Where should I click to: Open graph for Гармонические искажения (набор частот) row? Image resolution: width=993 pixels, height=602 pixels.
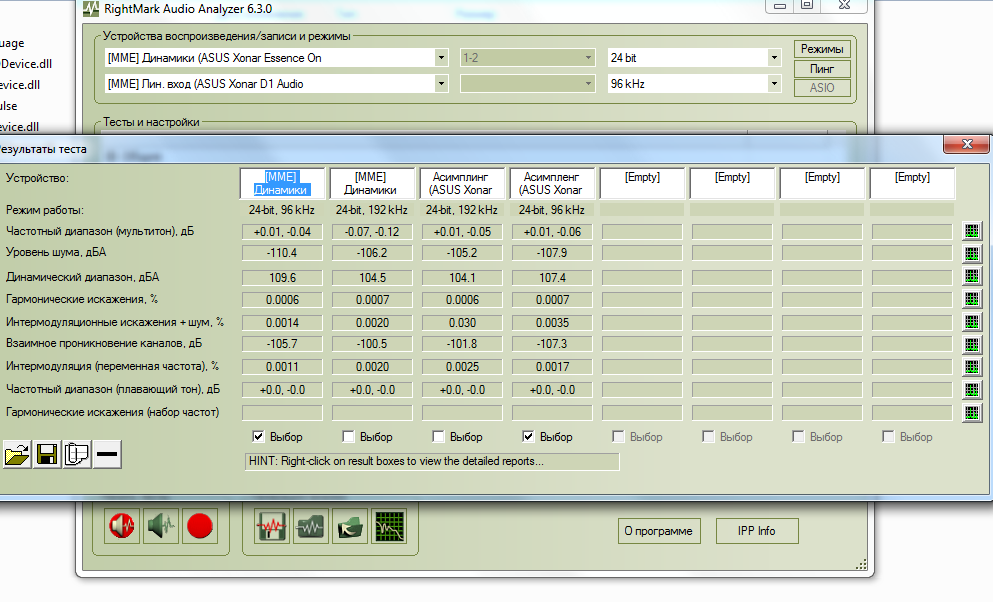(971, 413)
